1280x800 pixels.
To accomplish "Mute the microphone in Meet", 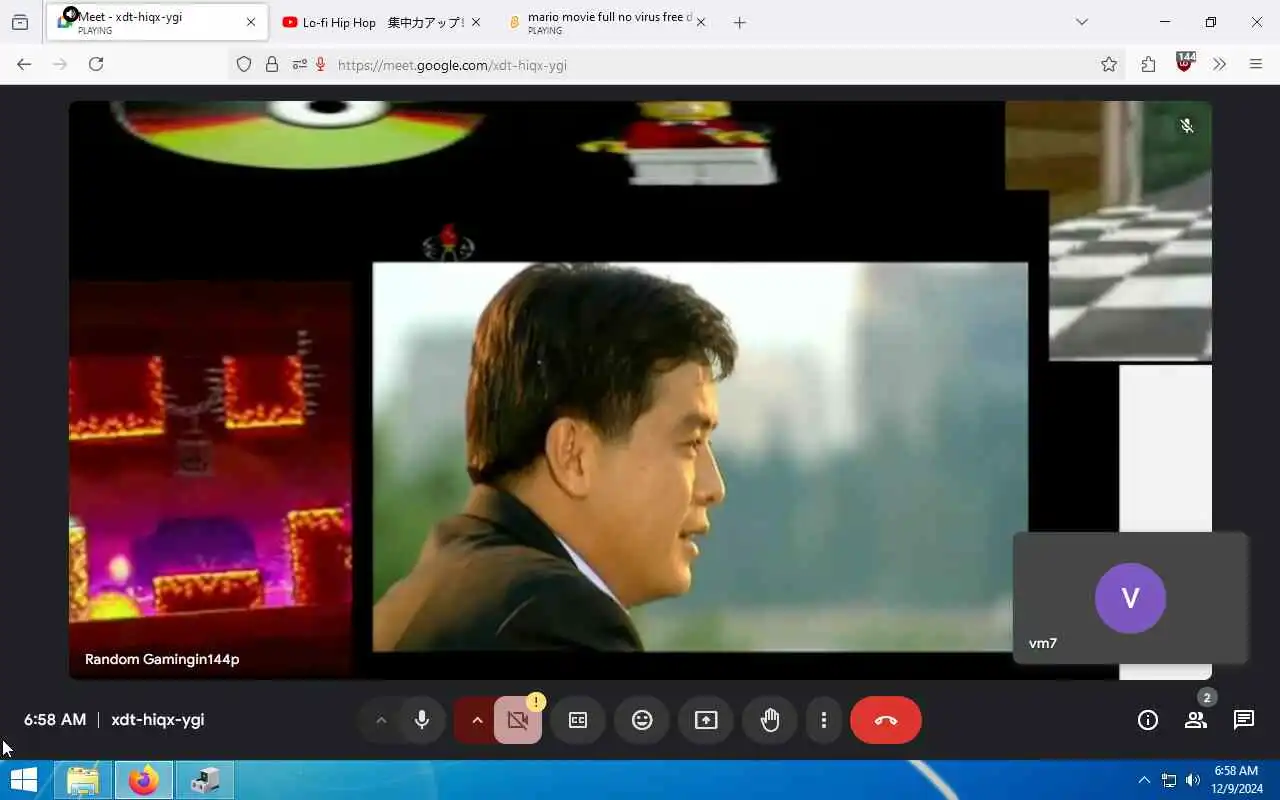I will click(x=422, y=720).
